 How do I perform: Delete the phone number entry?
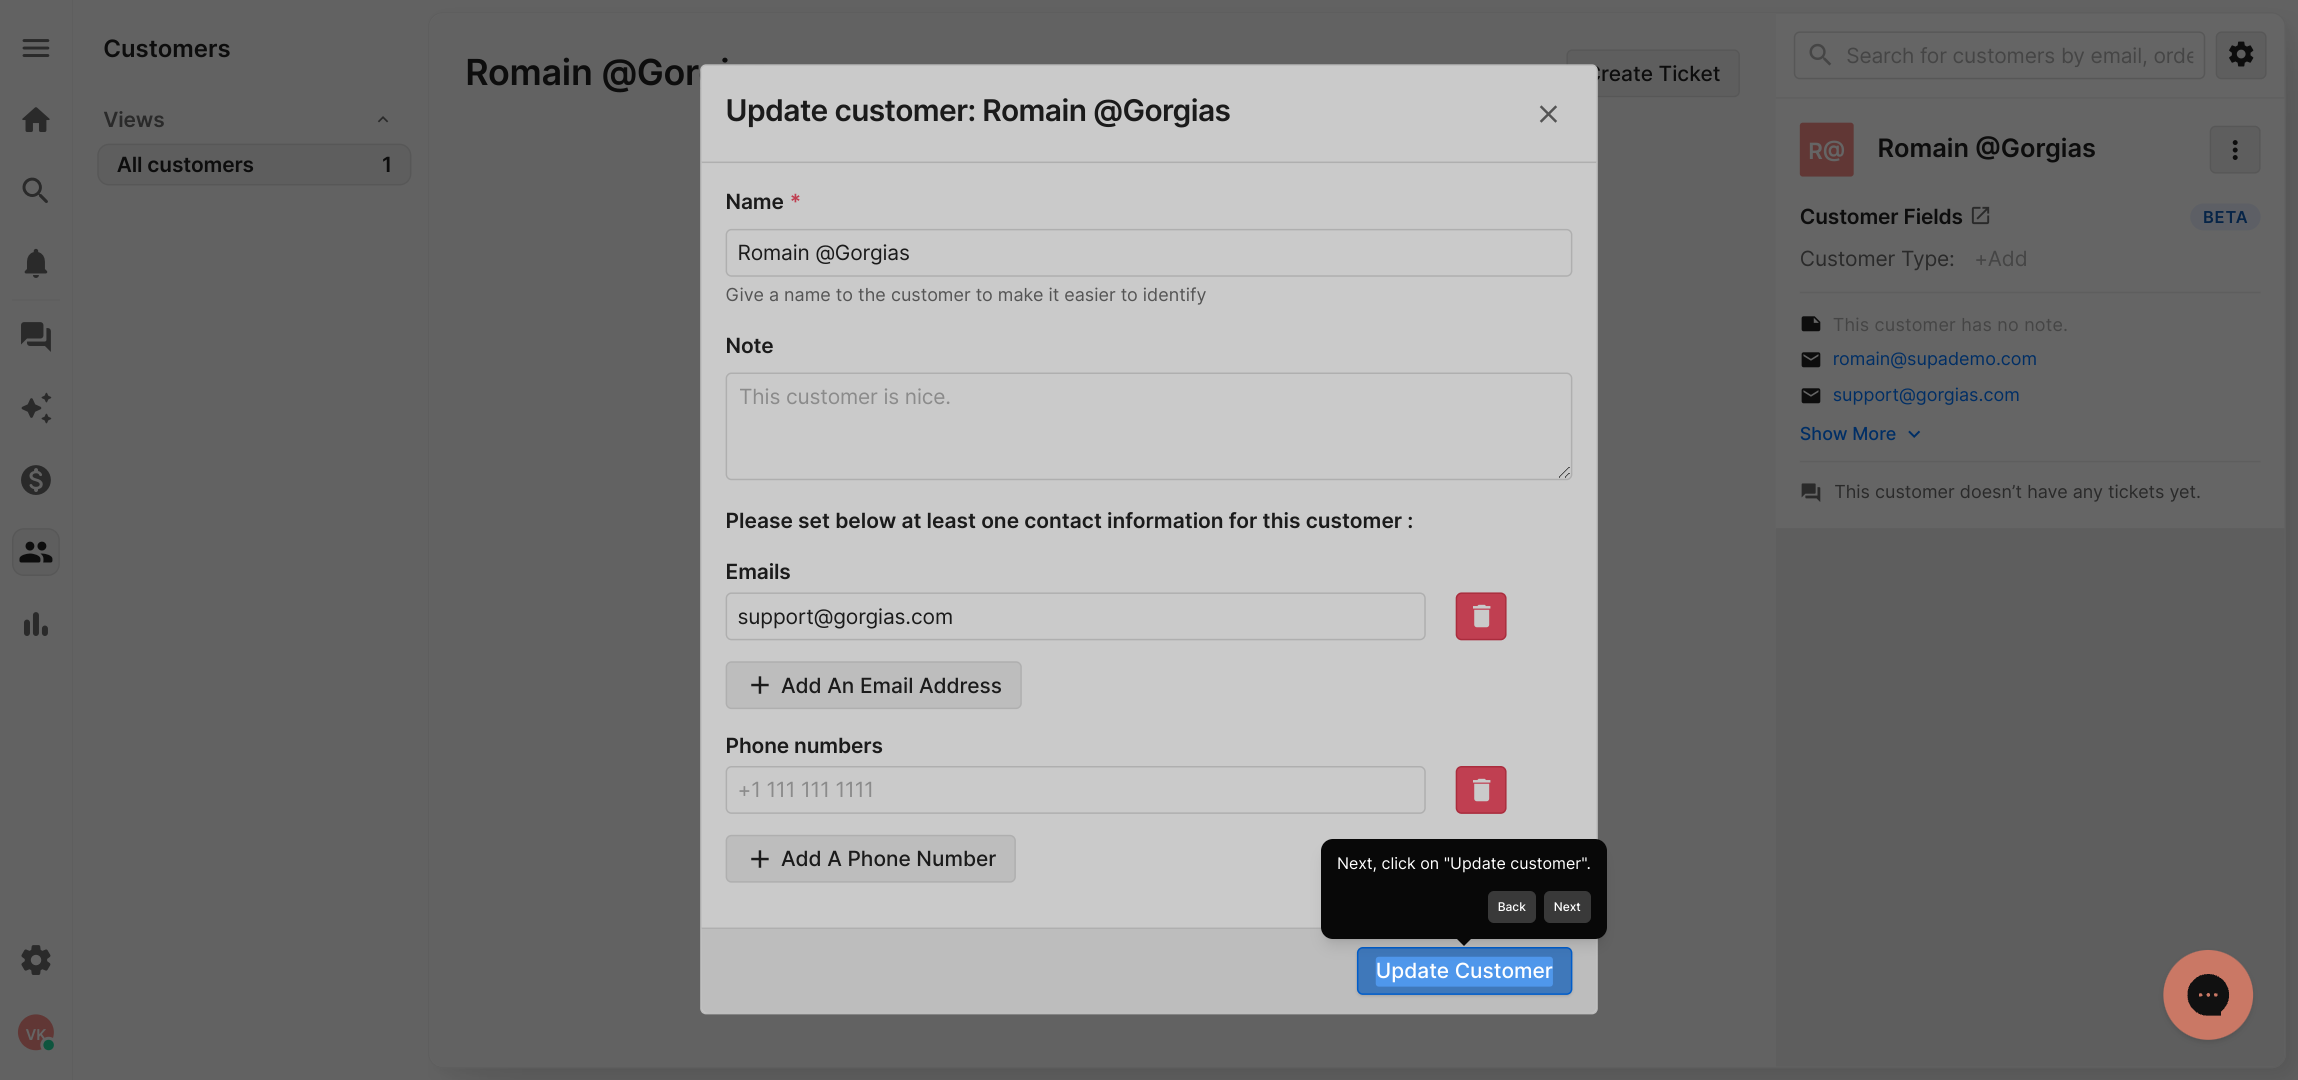1481,790
